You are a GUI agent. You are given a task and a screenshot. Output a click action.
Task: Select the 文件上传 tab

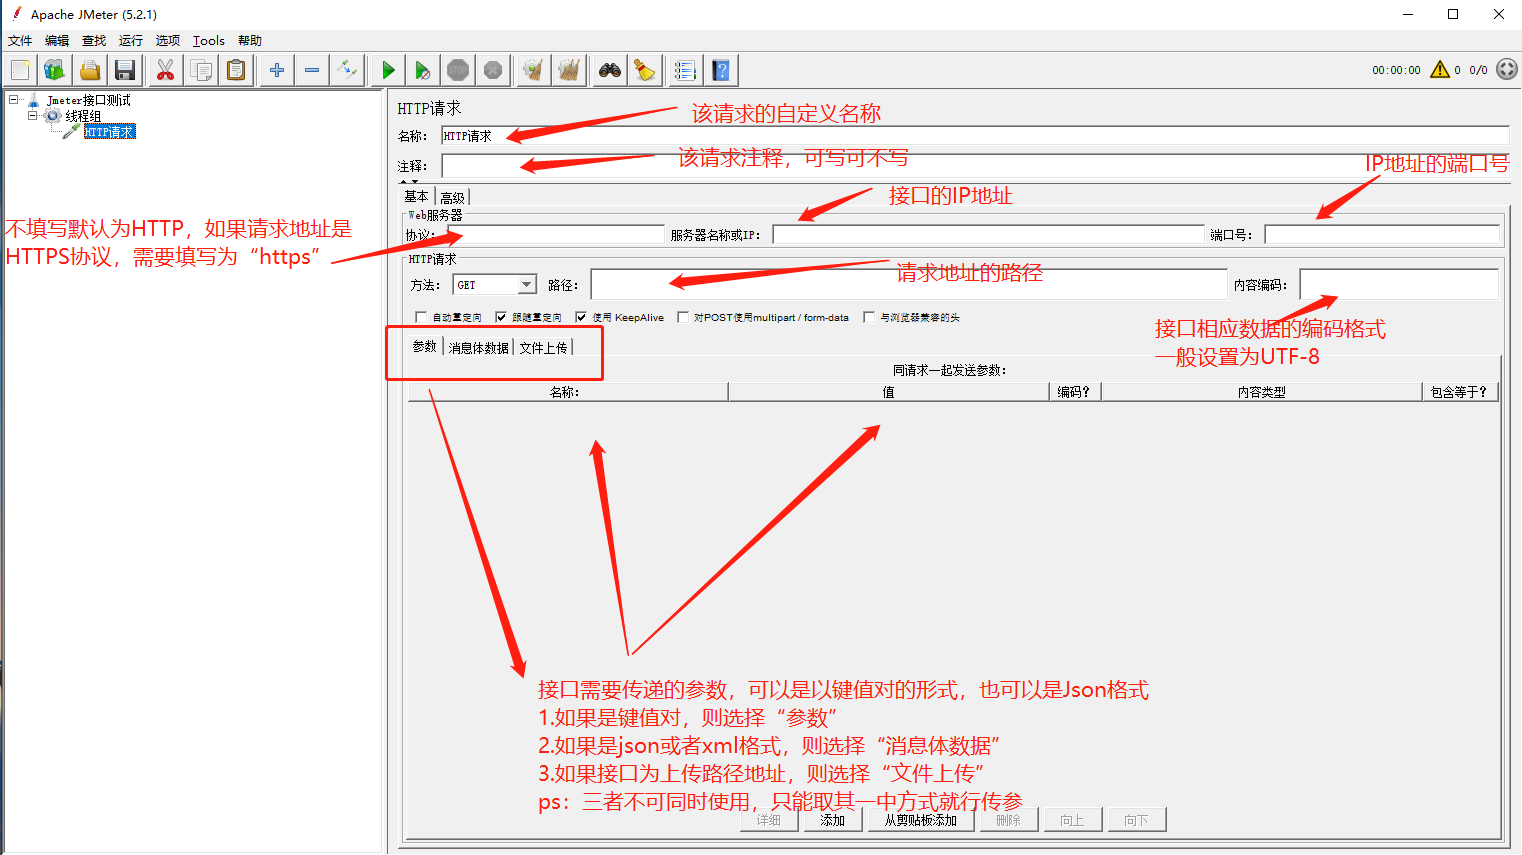[543, 347]
